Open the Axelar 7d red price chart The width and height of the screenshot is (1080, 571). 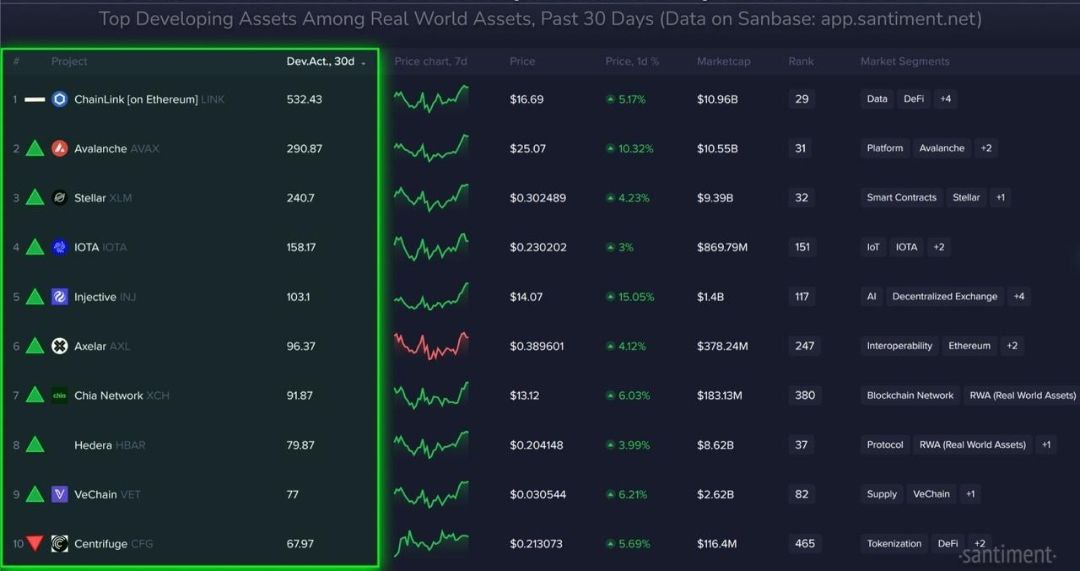(x=431, y=346)
